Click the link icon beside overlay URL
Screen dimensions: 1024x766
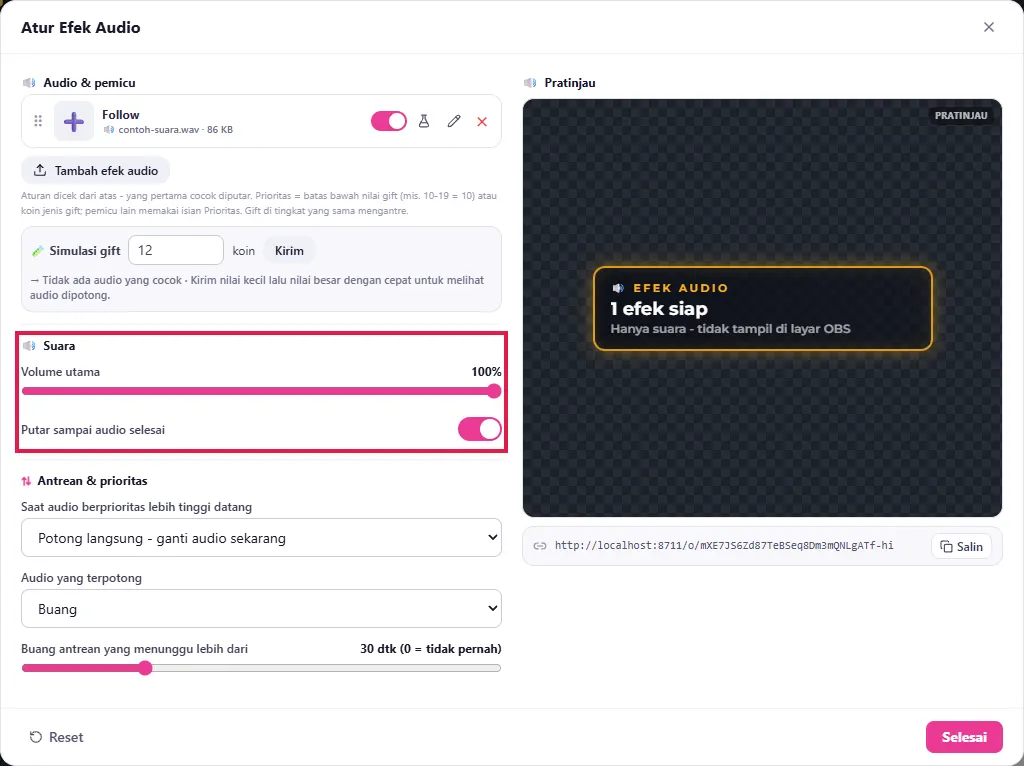coord(539,546)
